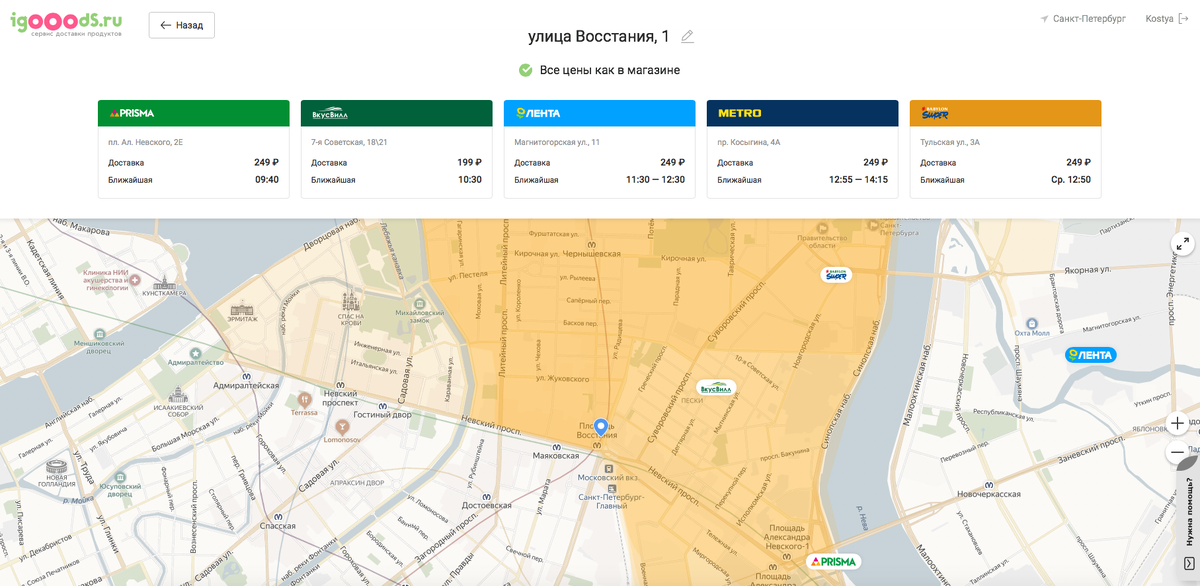Choose the Лента store card
1200x586 pixels.
(x=599, y=149)
